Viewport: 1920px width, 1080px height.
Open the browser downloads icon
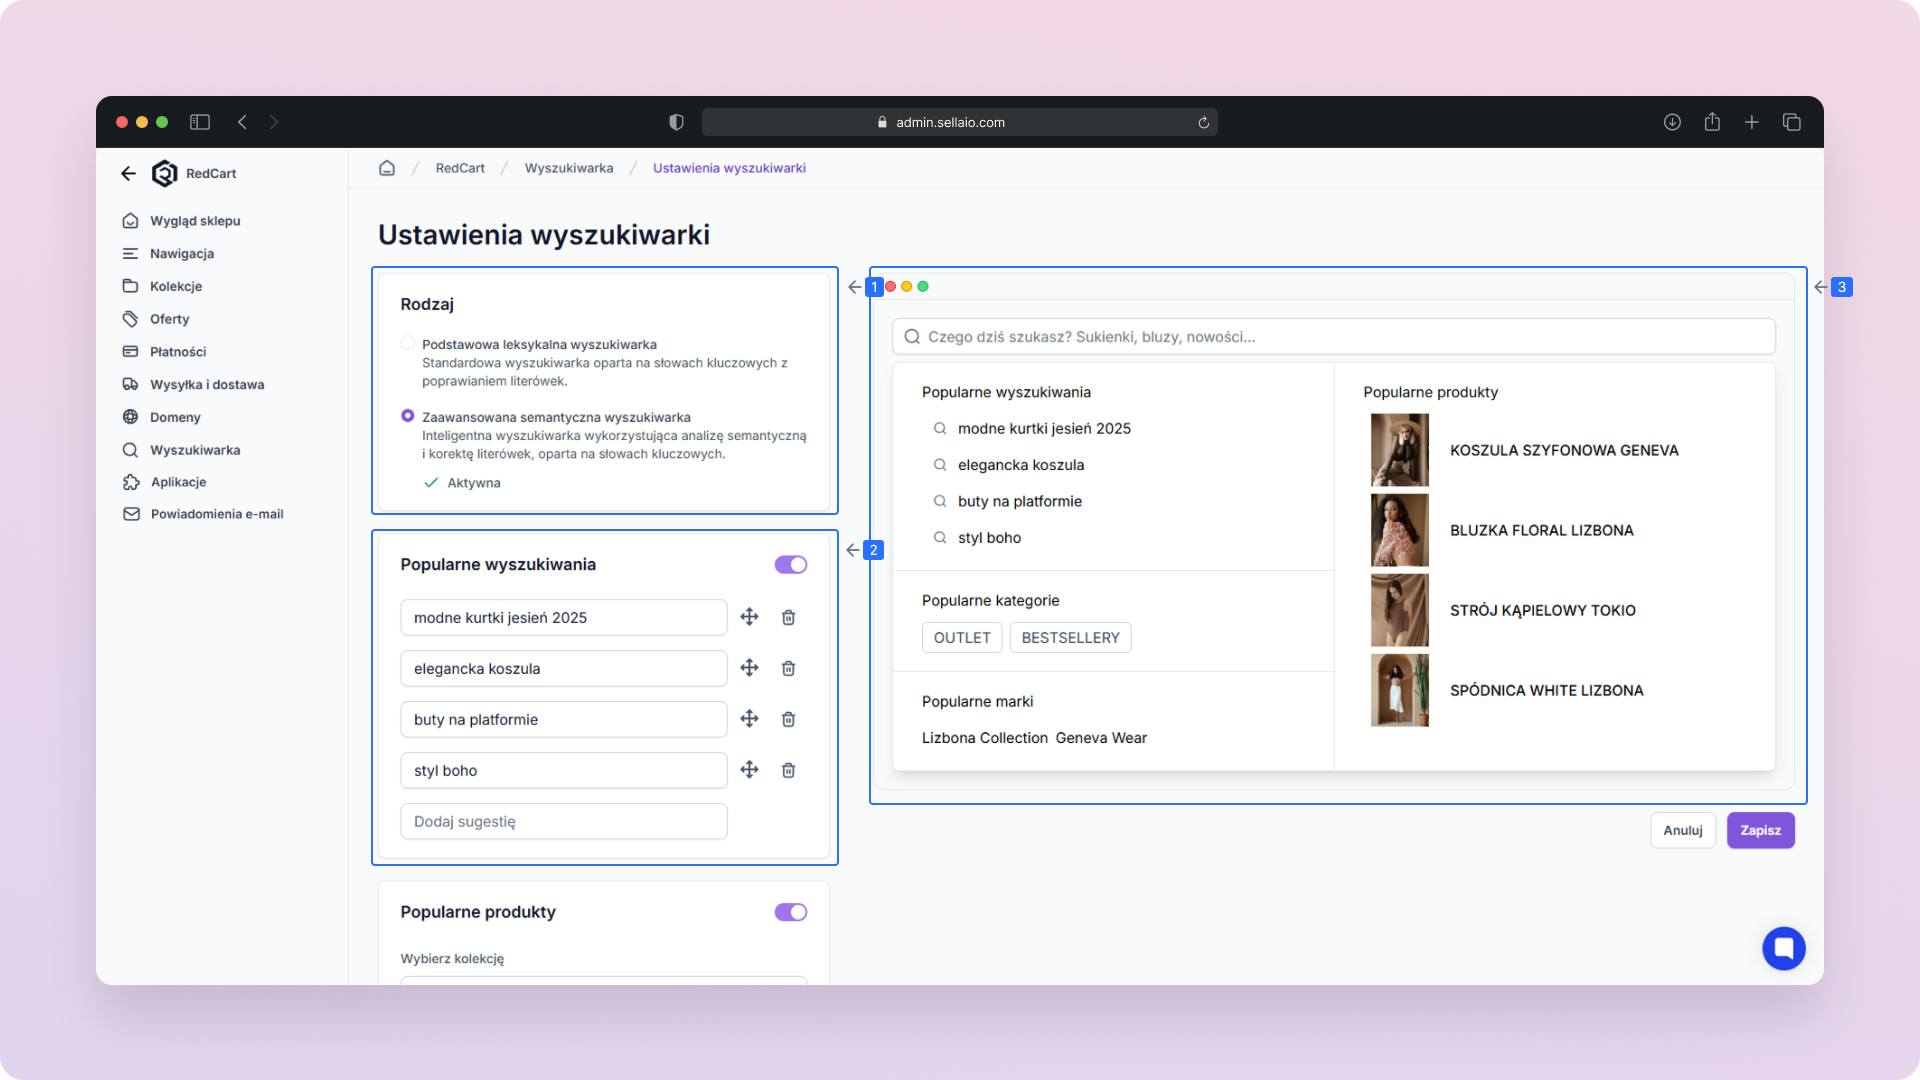(x=1672, y=122)
